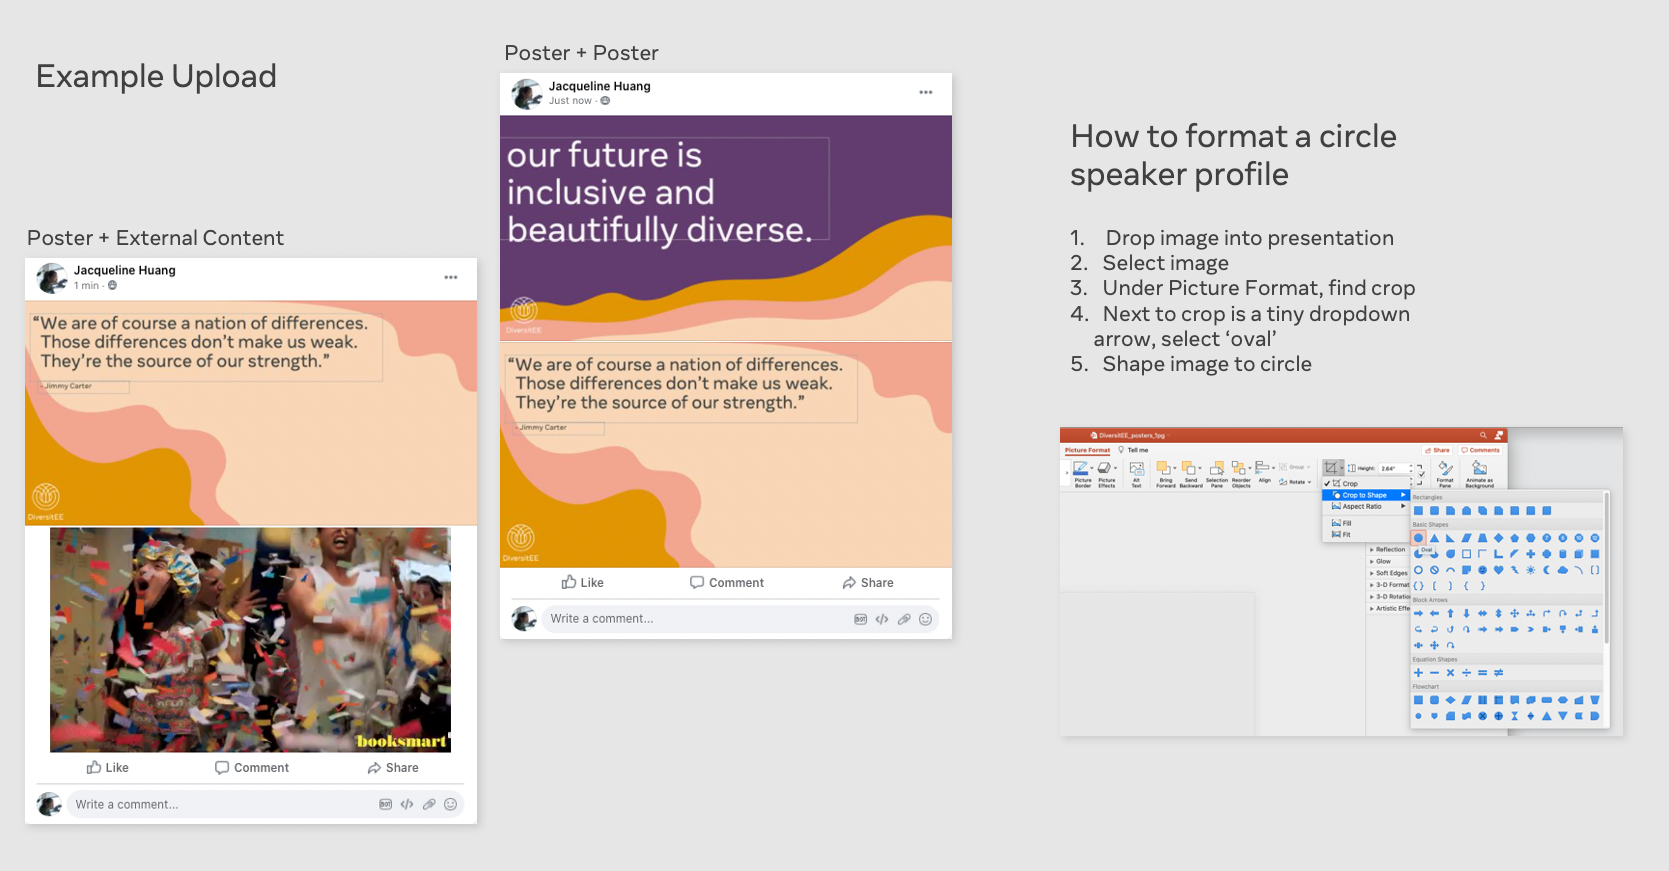This screenshot has height=871, width=1669.
Task: Pick the crescent moon shape
Action: coord(1547,570)
